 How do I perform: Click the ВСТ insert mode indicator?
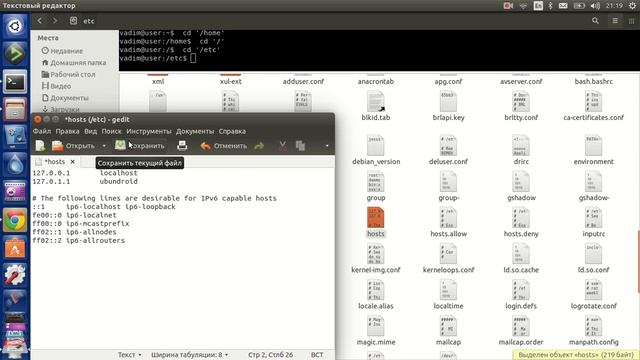click(317, 355)
